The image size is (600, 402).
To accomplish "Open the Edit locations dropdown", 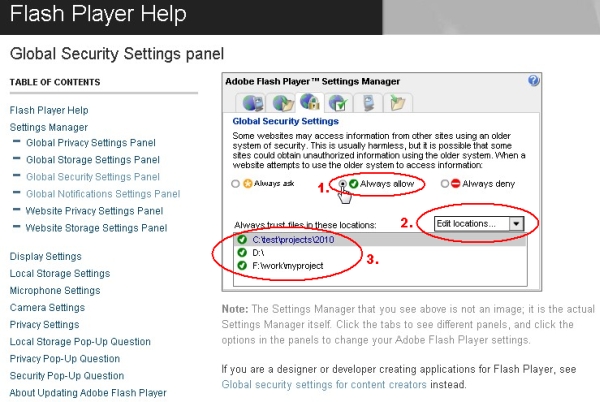I will click(x=479, y=224).
